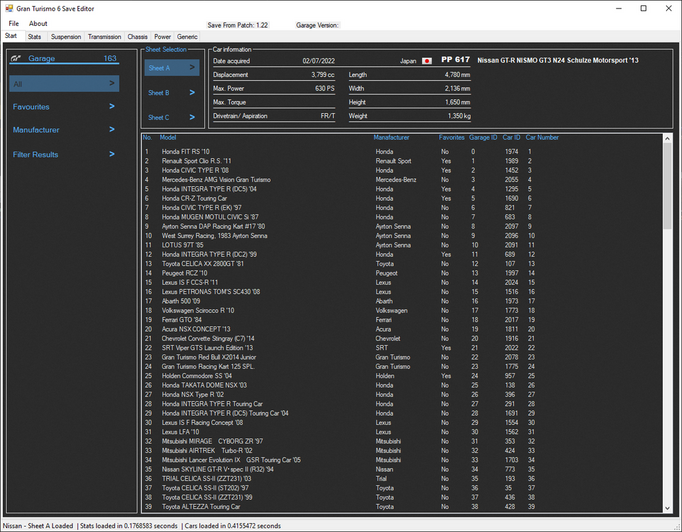Viewport: 682px width, 532px height.
Task: Switch to the Stats tab
Action: (x=34, y=37)
